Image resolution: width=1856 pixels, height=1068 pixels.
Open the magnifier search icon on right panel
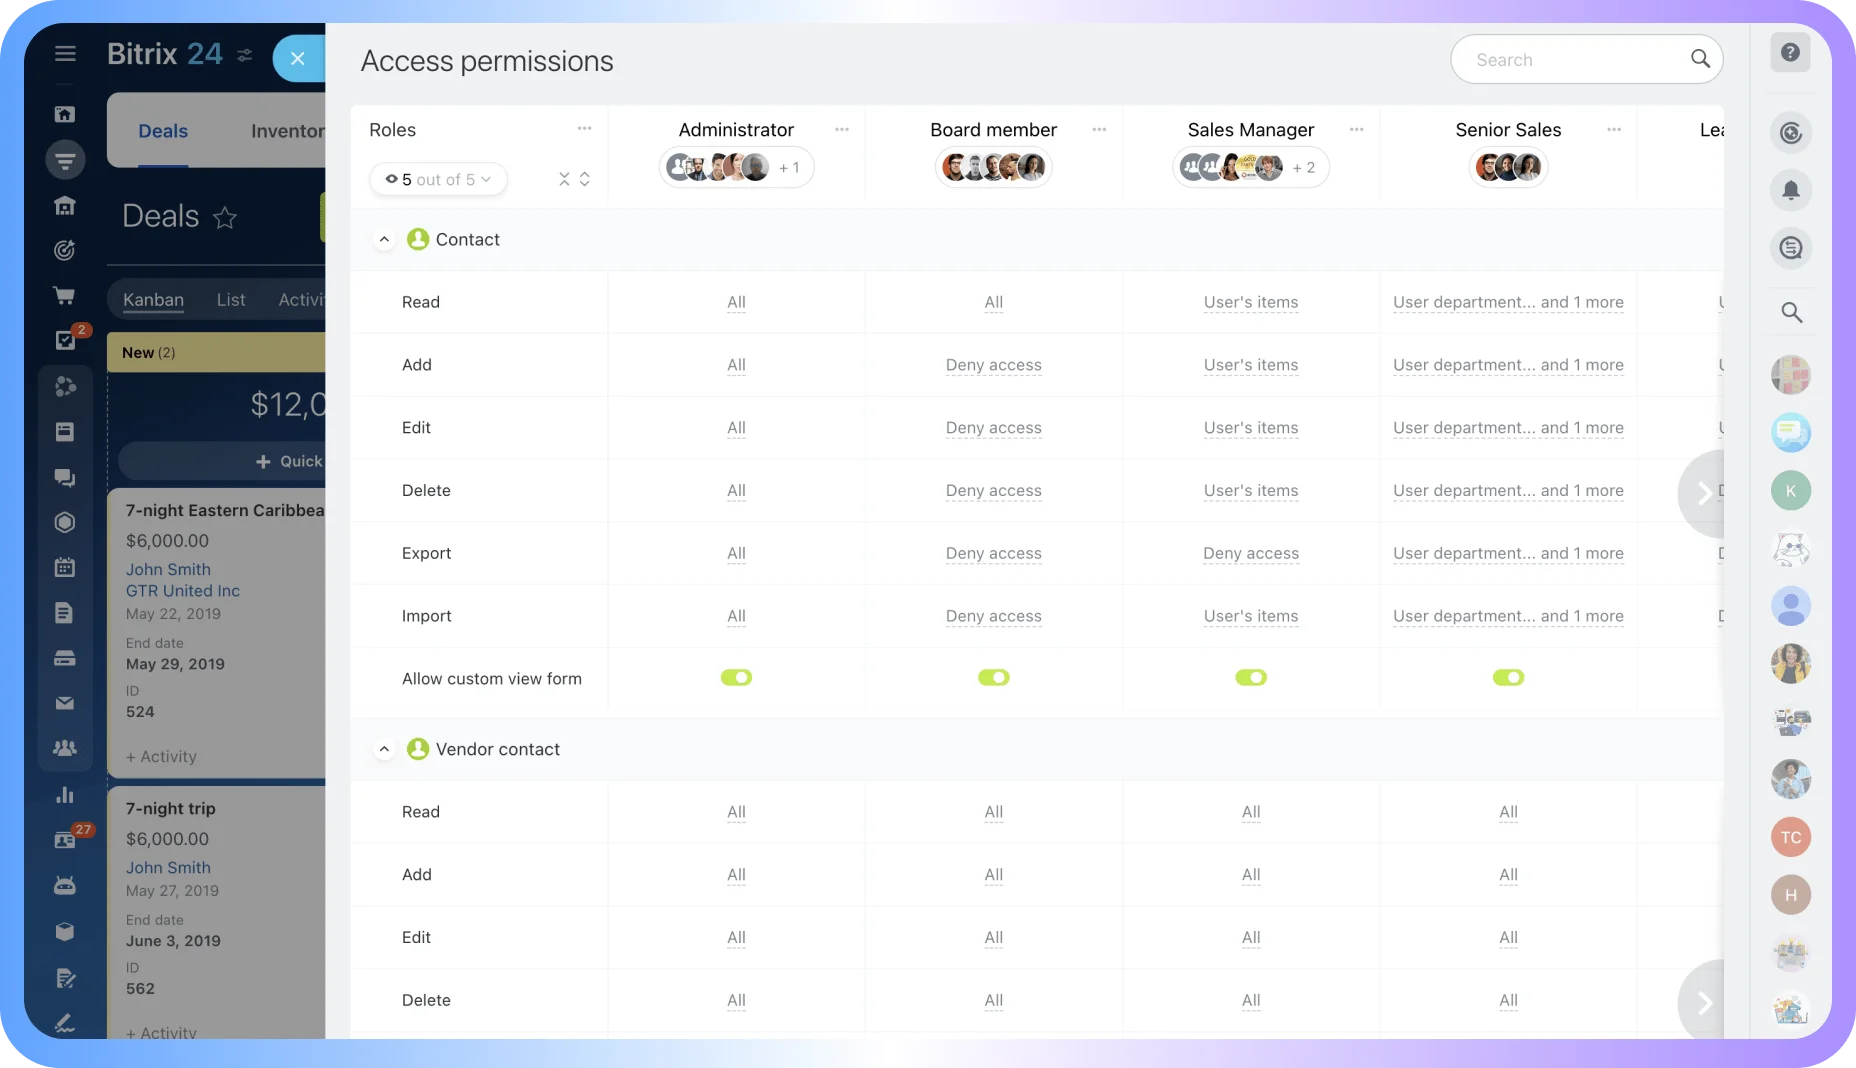pyautogui.click(x=1792, y=312)
